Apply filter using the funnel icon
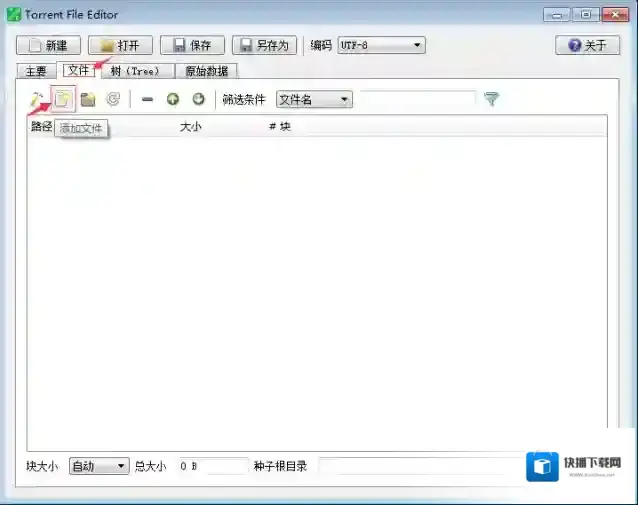Image resolution: width=638 pixels, height=505 pixels. tap(491, 99)
